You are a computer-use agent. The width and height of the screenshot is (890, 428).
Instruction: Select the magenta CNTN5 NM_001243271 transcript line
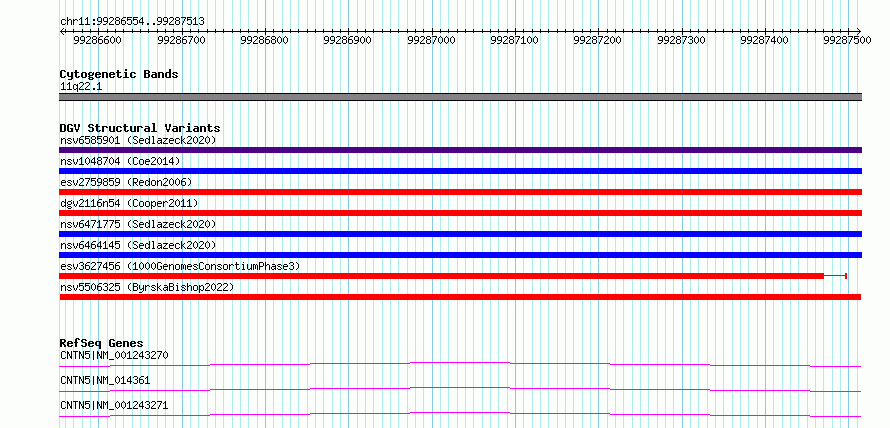[460, 414]
